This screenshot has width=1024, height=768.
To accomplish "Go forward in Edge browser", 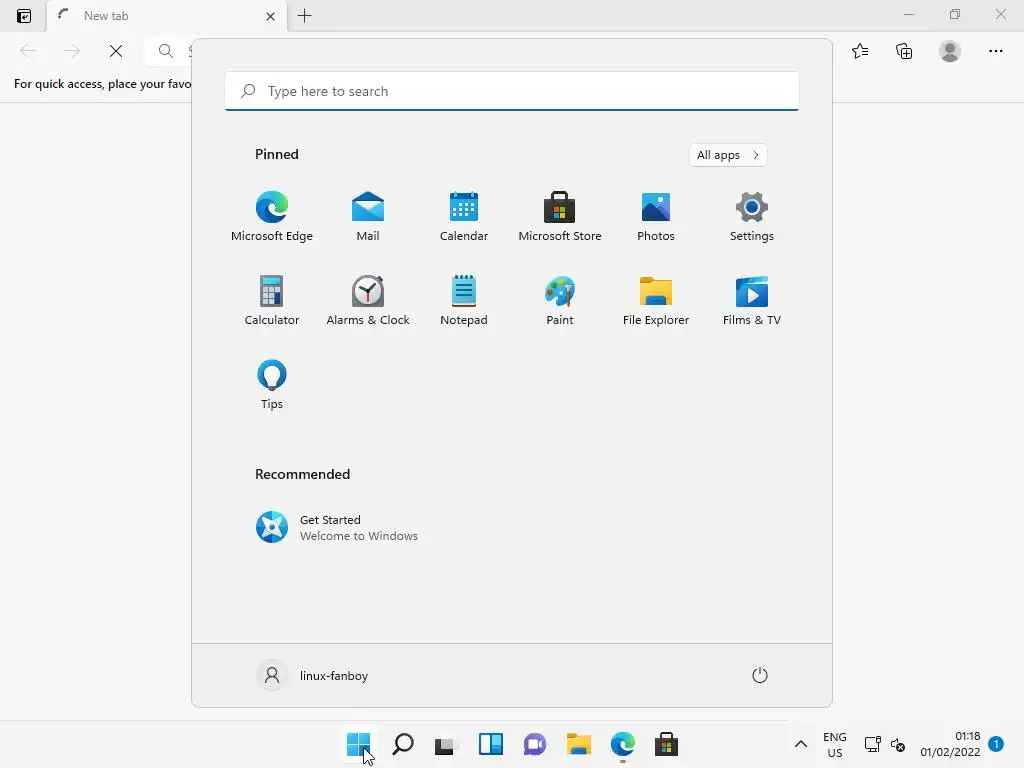I will [x=72, y=51].
